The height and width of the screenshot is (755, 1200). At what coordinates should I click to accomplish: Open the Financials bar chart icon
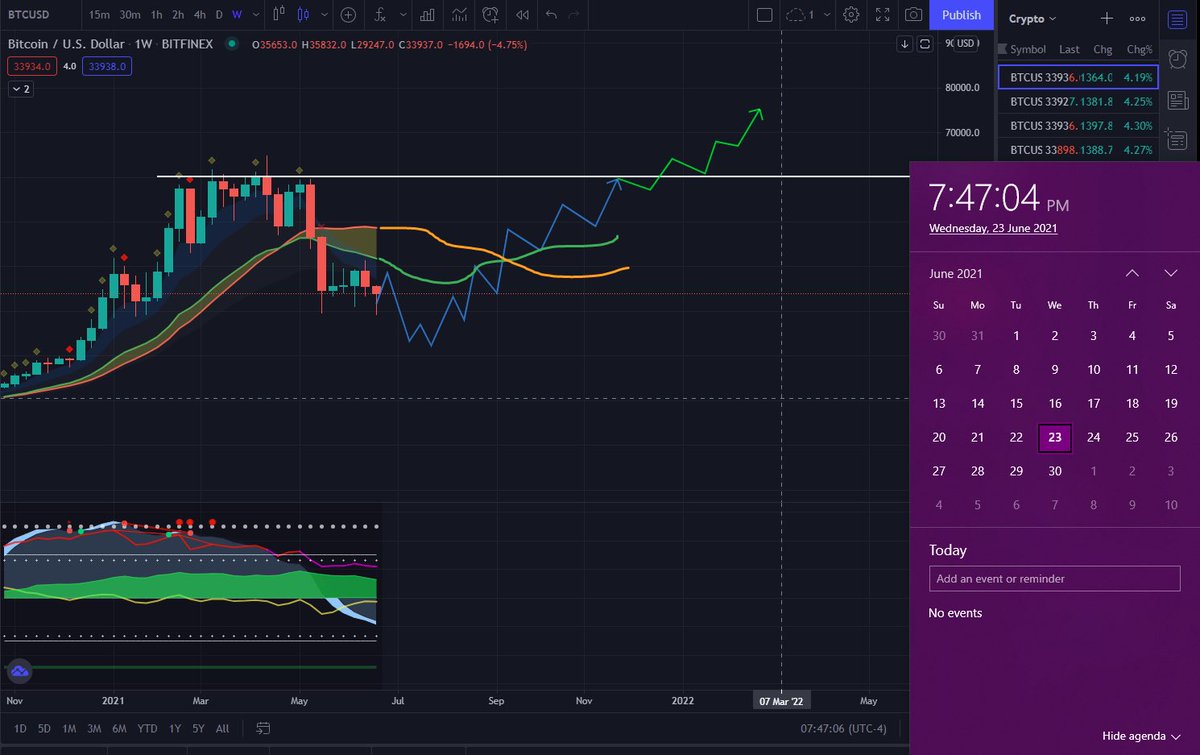(427, 15)
